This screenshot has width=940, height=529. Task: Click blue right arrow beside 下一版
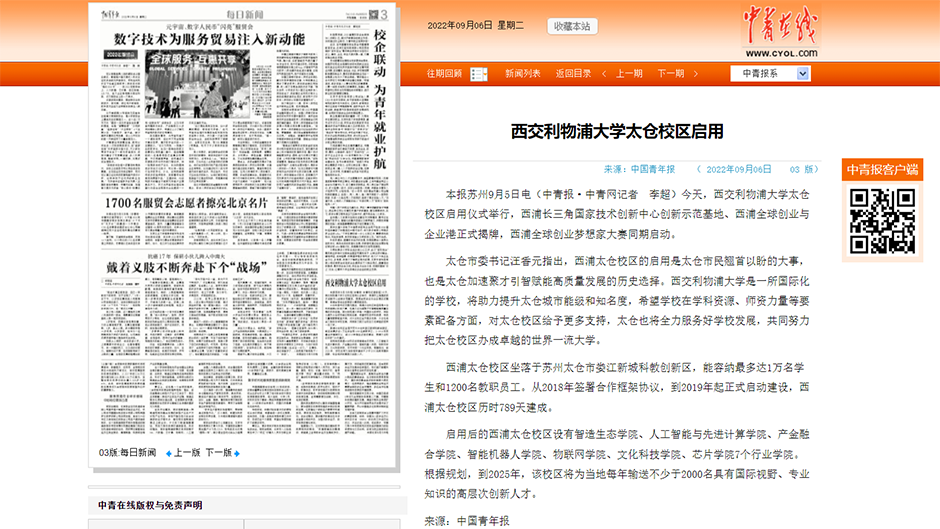tap(237, 453)
